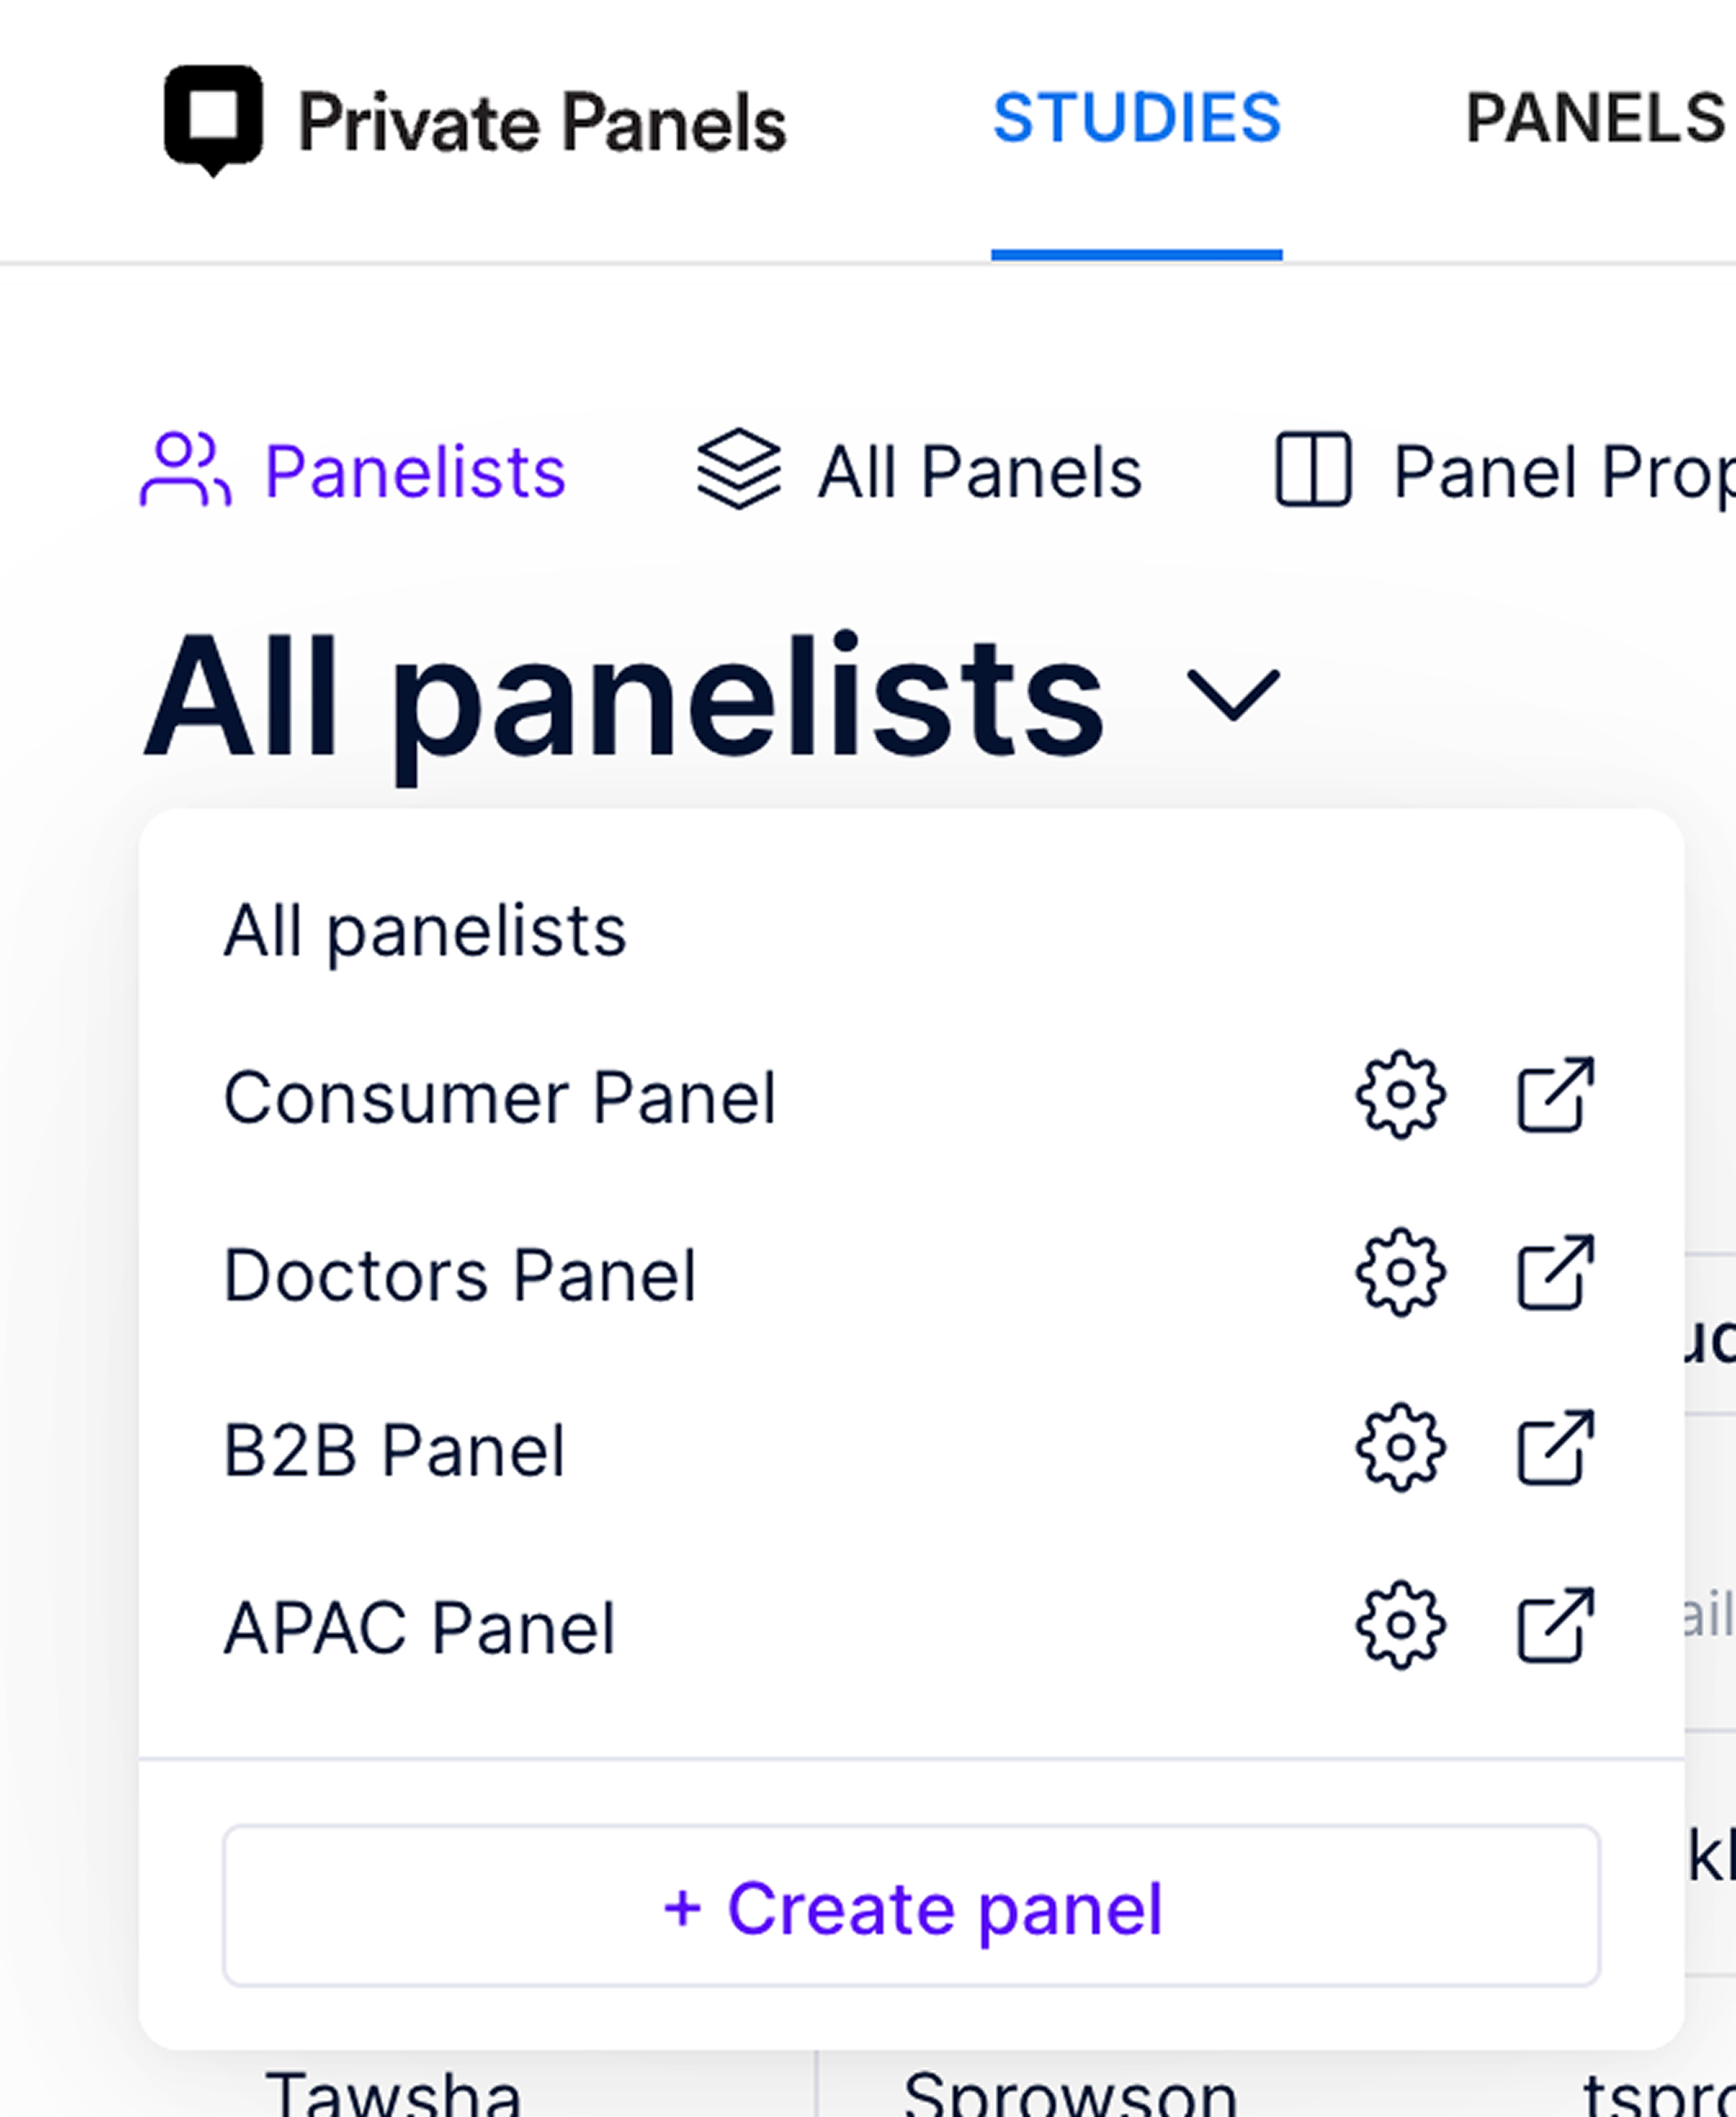Click B2B Panel external link icon
The width and height of the screenshot is (1736, 2117).
1556,1448
